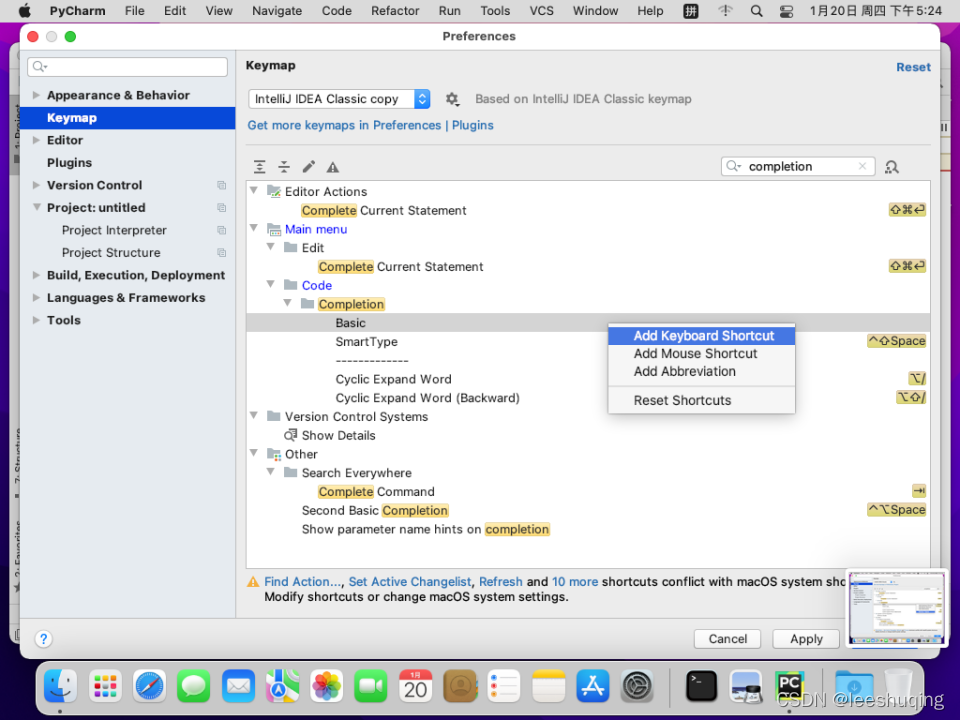
Task: Collapse the Main menu tree node
Action: [x=254, y=228]
